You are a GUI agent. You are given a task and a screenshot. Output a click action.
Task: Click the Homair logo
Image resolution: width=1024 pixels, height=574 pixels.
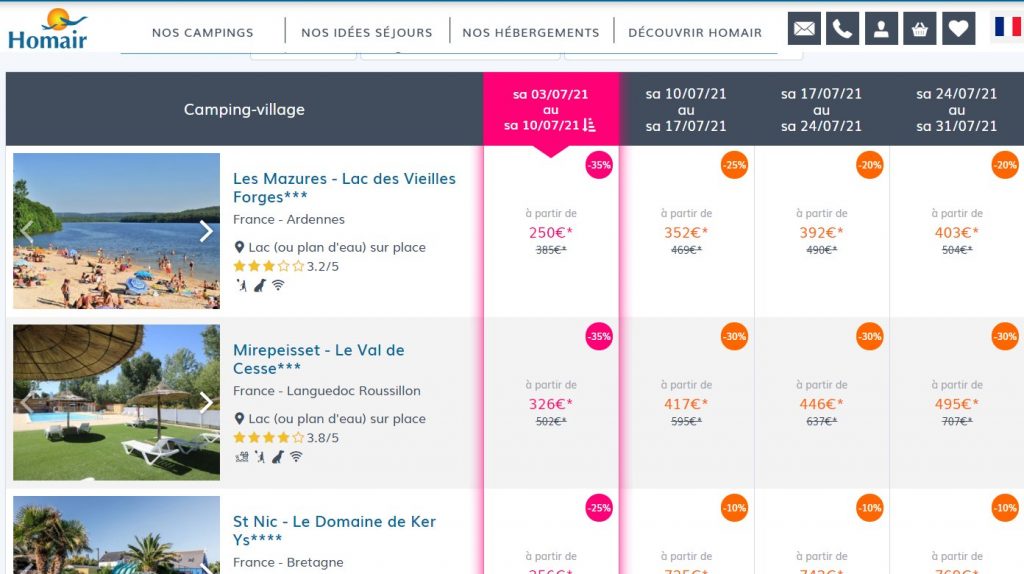coord(47,29)
